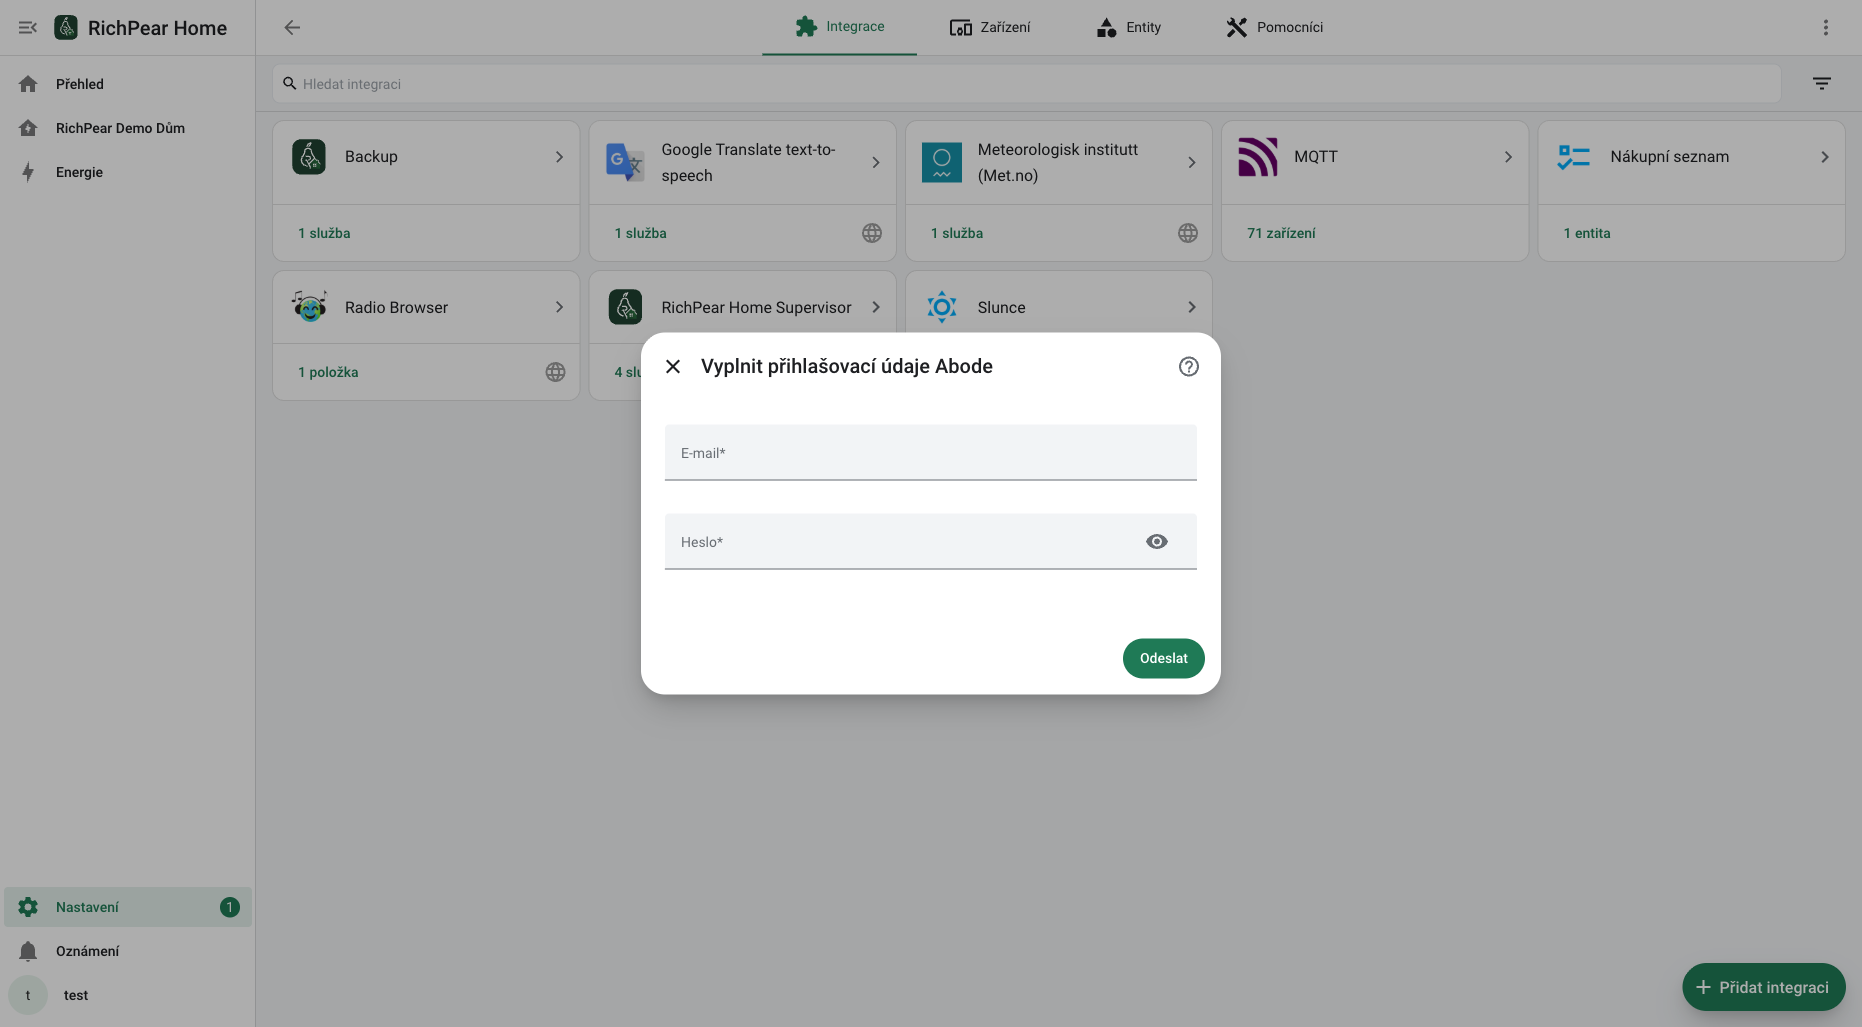The image size is (1862, 1027).
Task: Click the Přidat integraci button
Action: [1764, 987]
